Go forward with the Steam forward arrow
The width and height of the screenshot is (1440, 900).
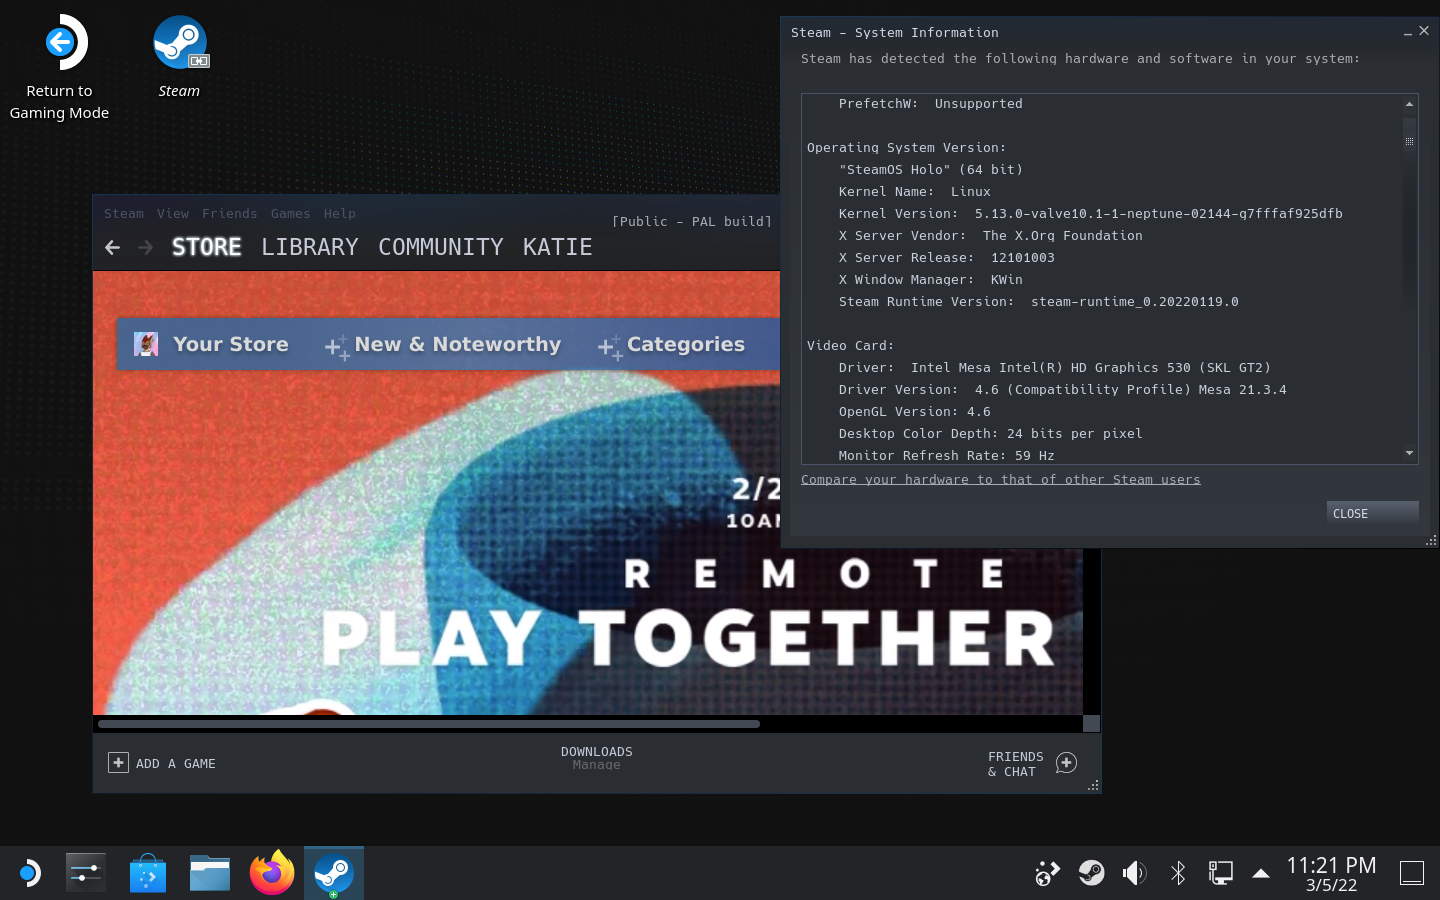[146, 247]
